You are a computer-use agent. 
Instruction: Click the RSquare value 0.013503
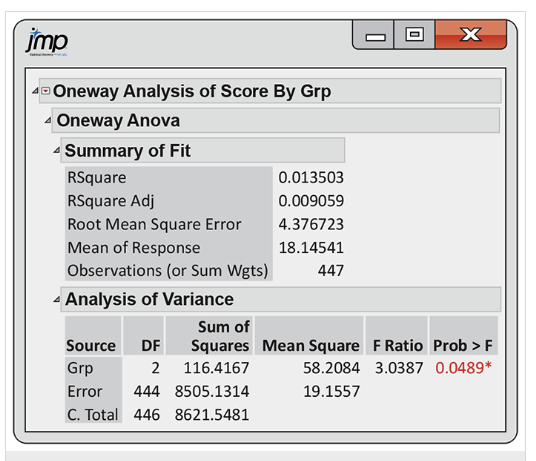(311, 178)
